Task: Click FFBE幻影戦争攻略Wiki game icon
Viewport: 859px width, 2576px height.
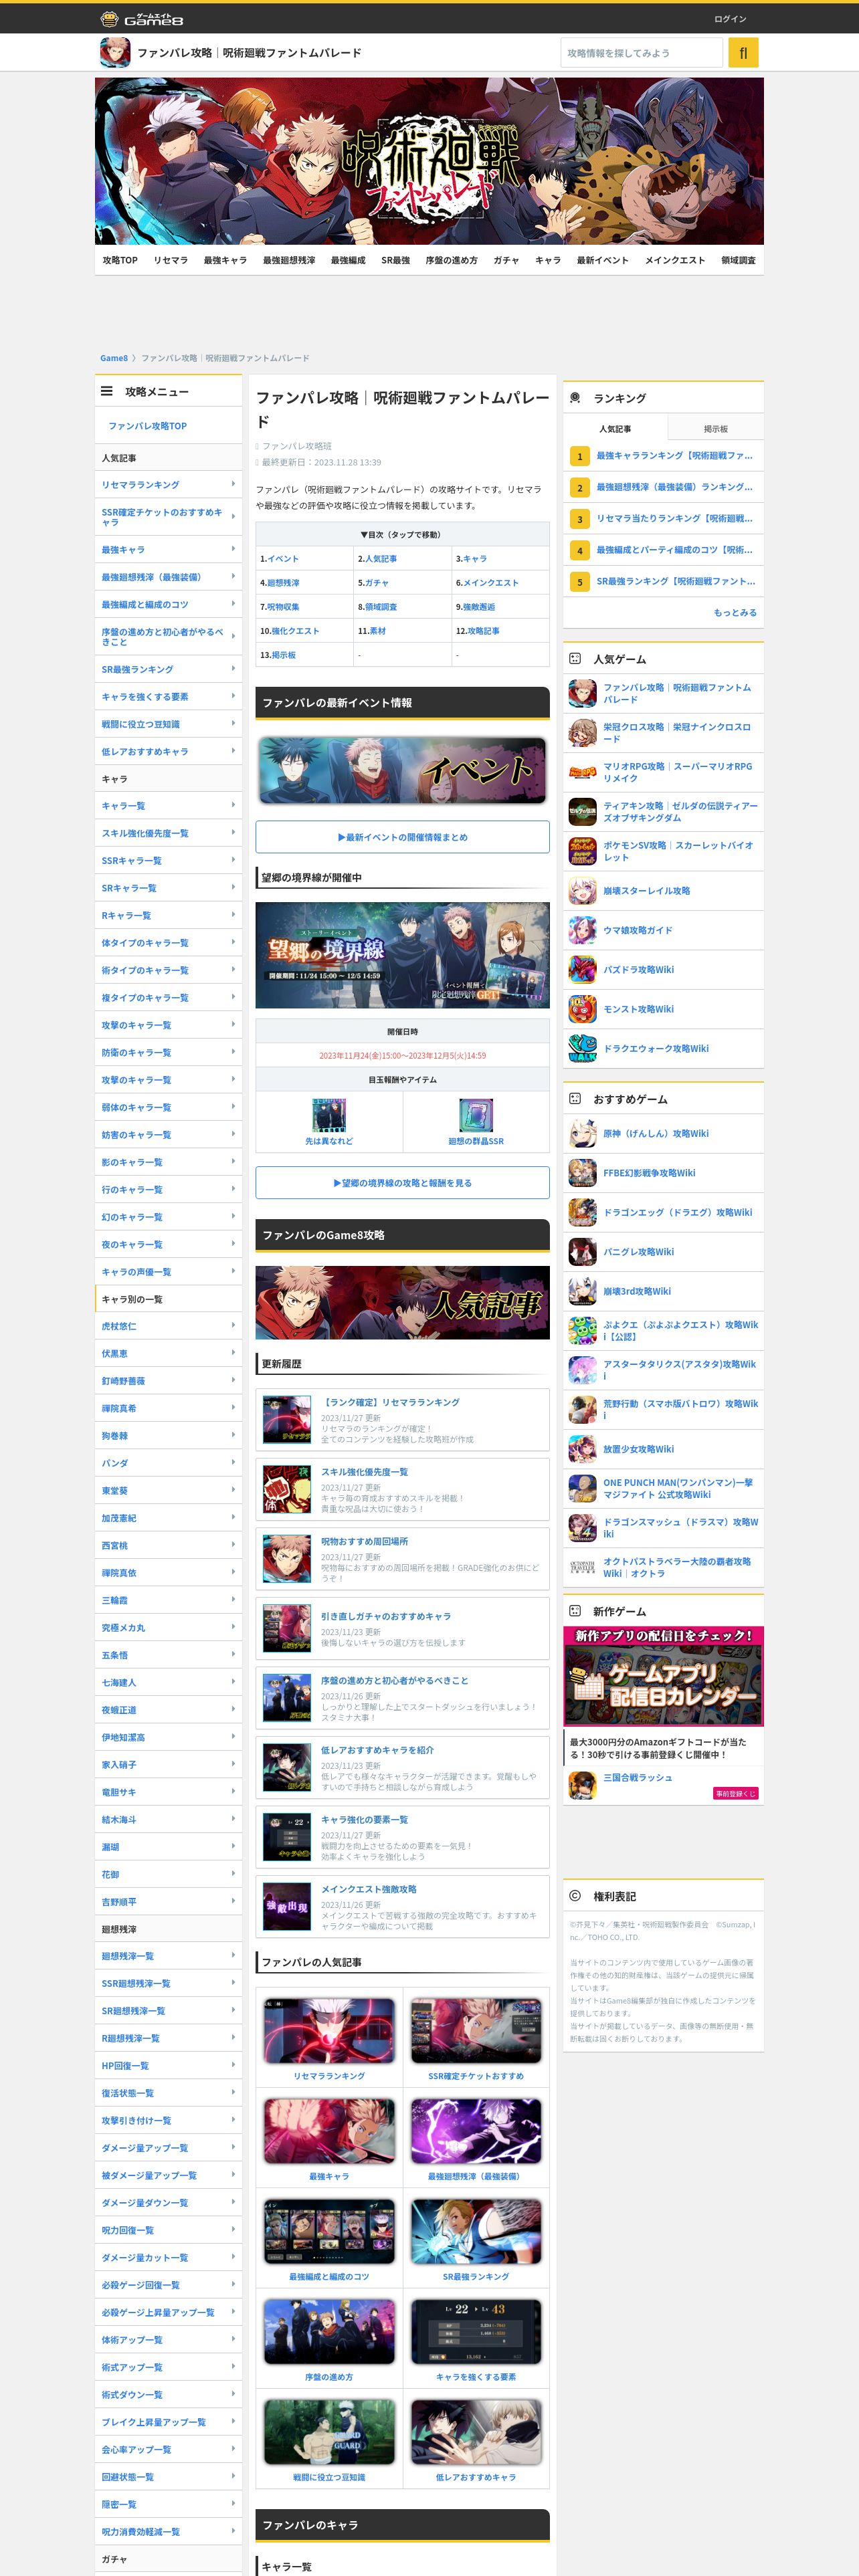Action: [x=582, y=1173]
